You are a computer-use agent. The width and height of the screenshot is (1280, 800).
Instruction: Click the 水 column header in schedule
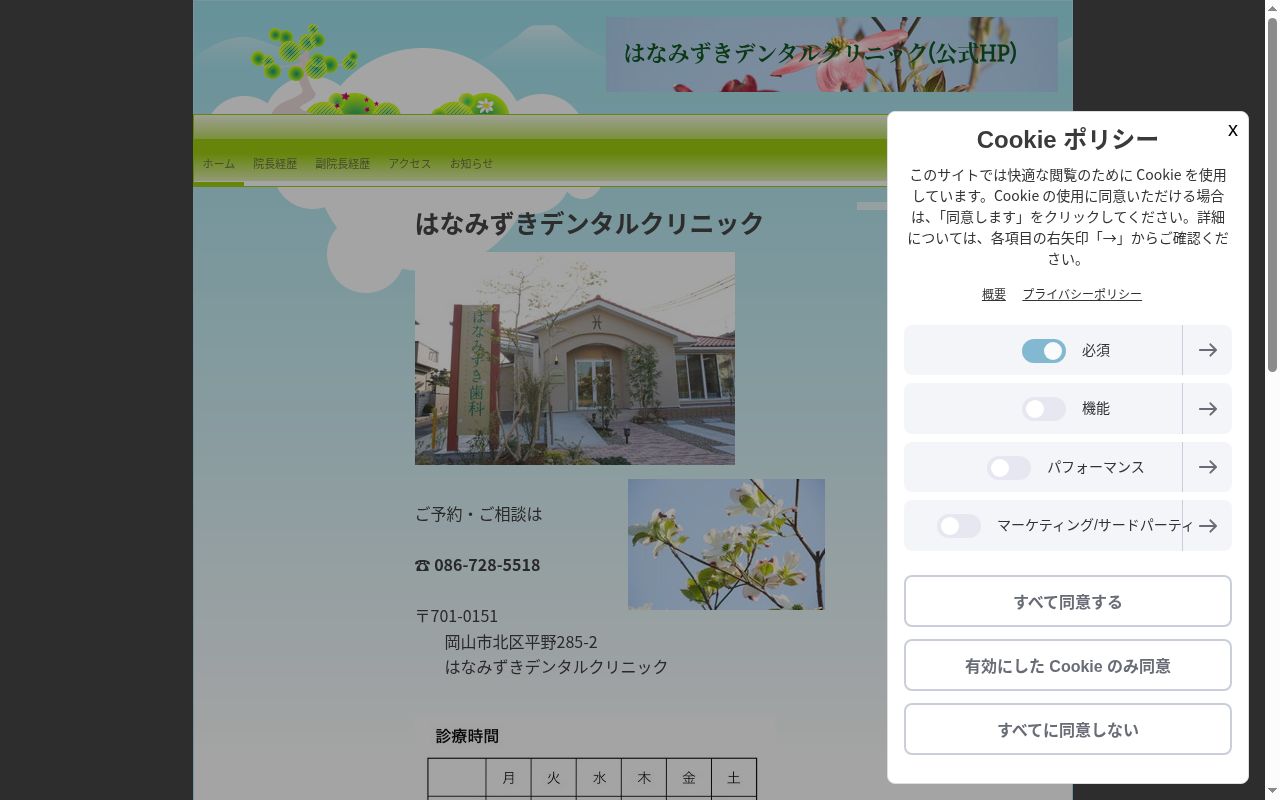coord(599,778)
